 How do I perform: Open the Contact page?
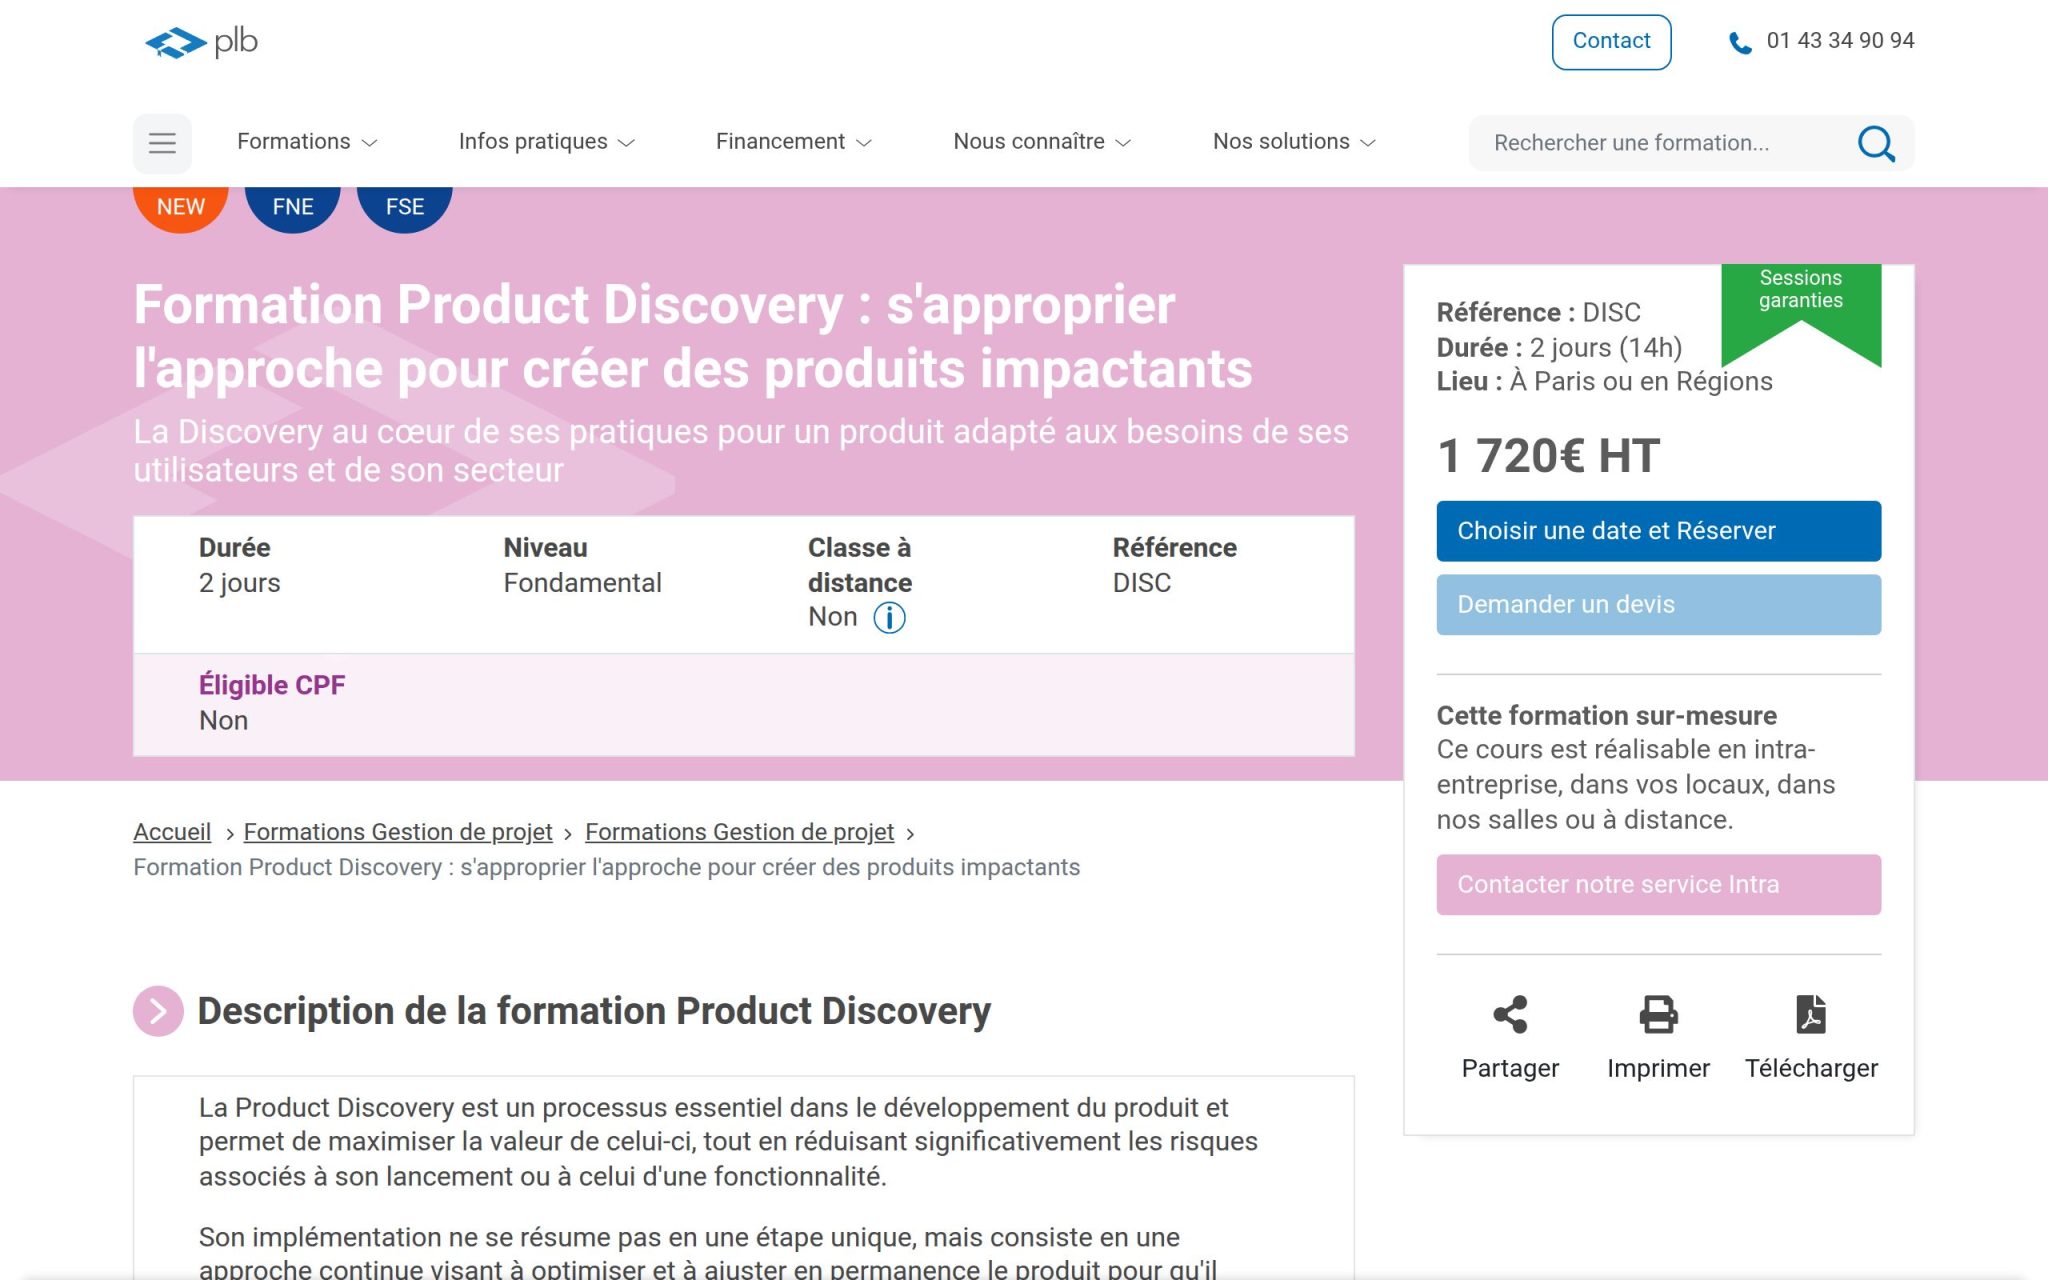click(x=1611, y=41)
